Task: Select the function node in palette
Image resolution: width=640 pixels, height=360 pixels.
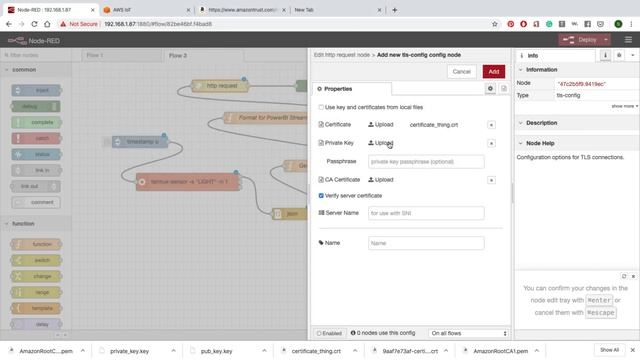Action: click(x=36, y=244)
